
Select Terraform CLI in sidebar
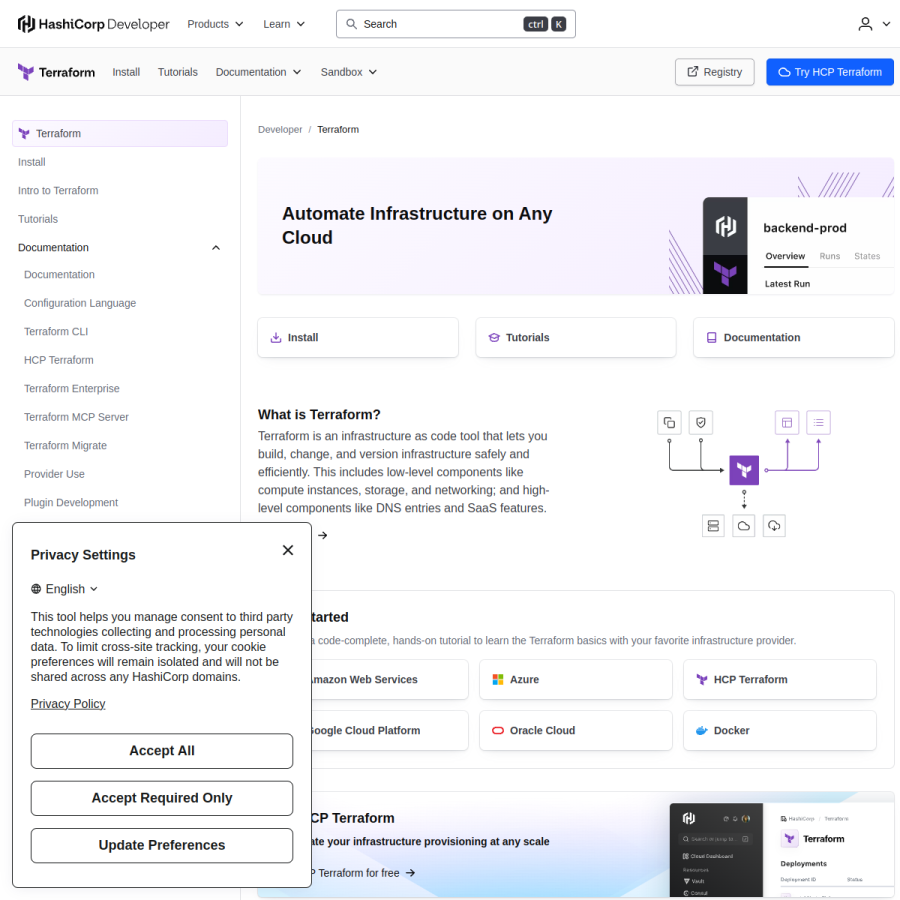pos(56,332)
